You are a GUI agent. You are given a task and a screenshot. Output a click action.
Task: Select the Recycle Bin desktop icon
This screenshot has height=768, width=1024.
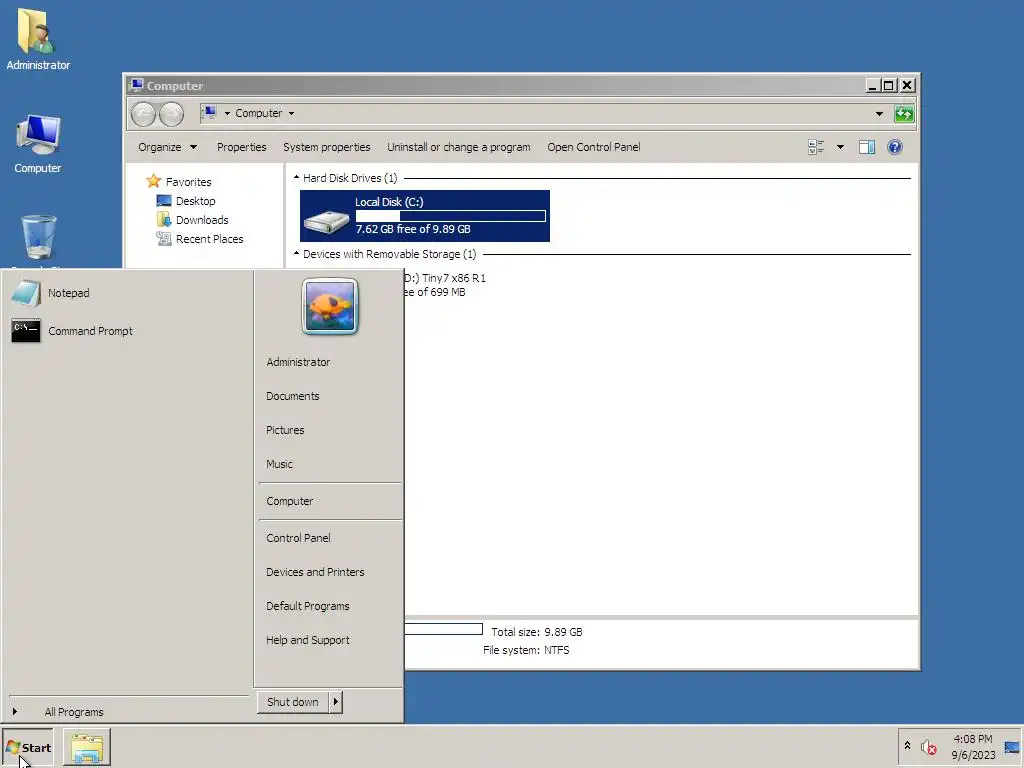(x=38, y=240)
